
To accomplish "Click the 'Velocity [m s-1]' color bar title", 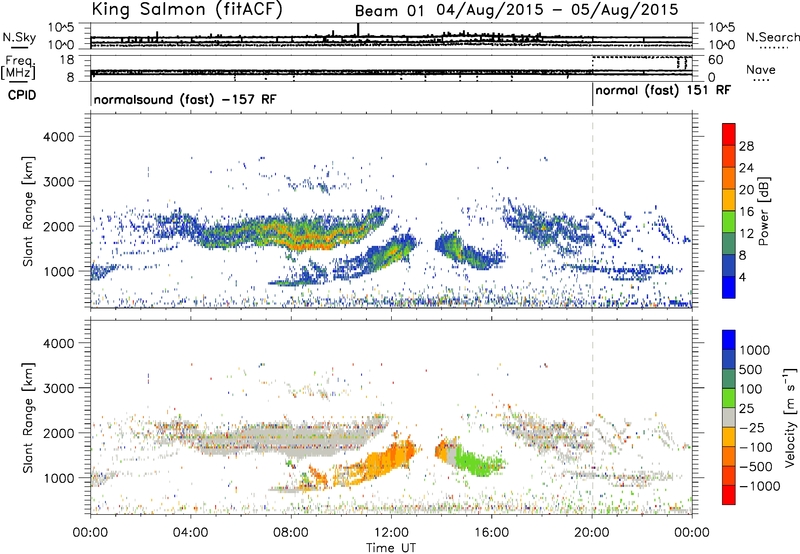I will (790, 417).
